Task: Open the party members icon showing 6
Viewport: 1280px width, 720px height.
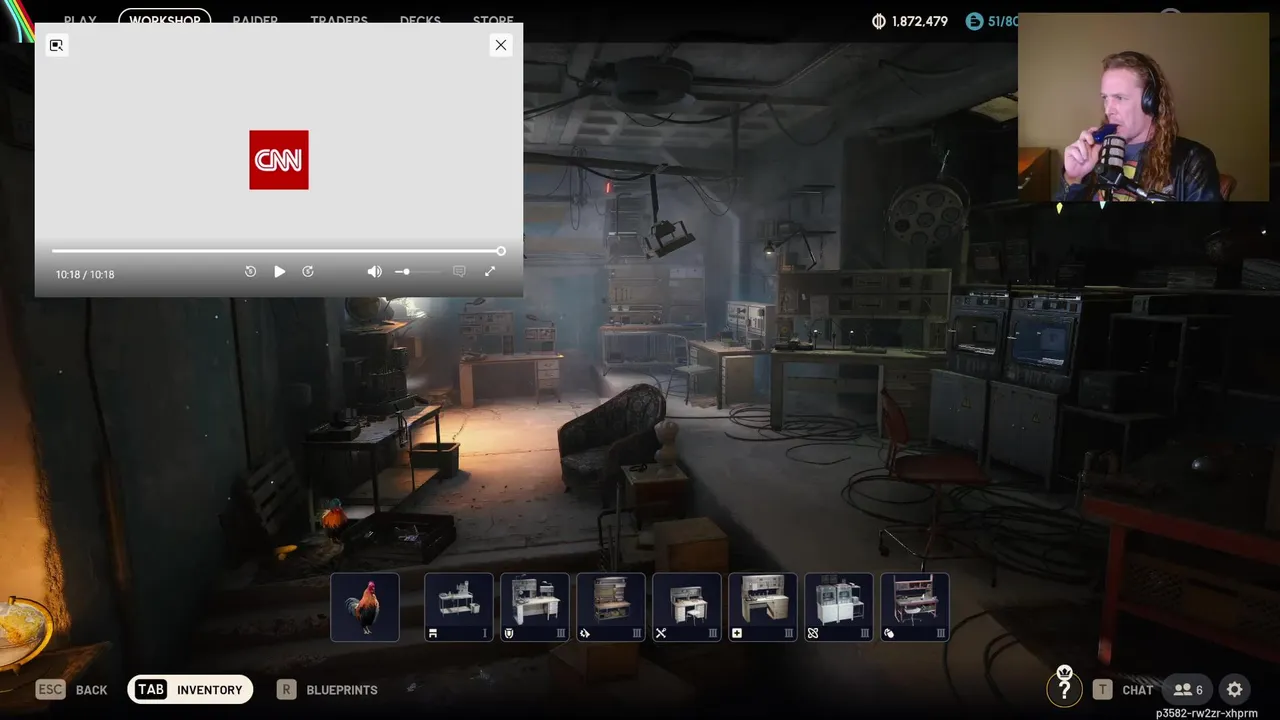Action: tap(1188, 689)
